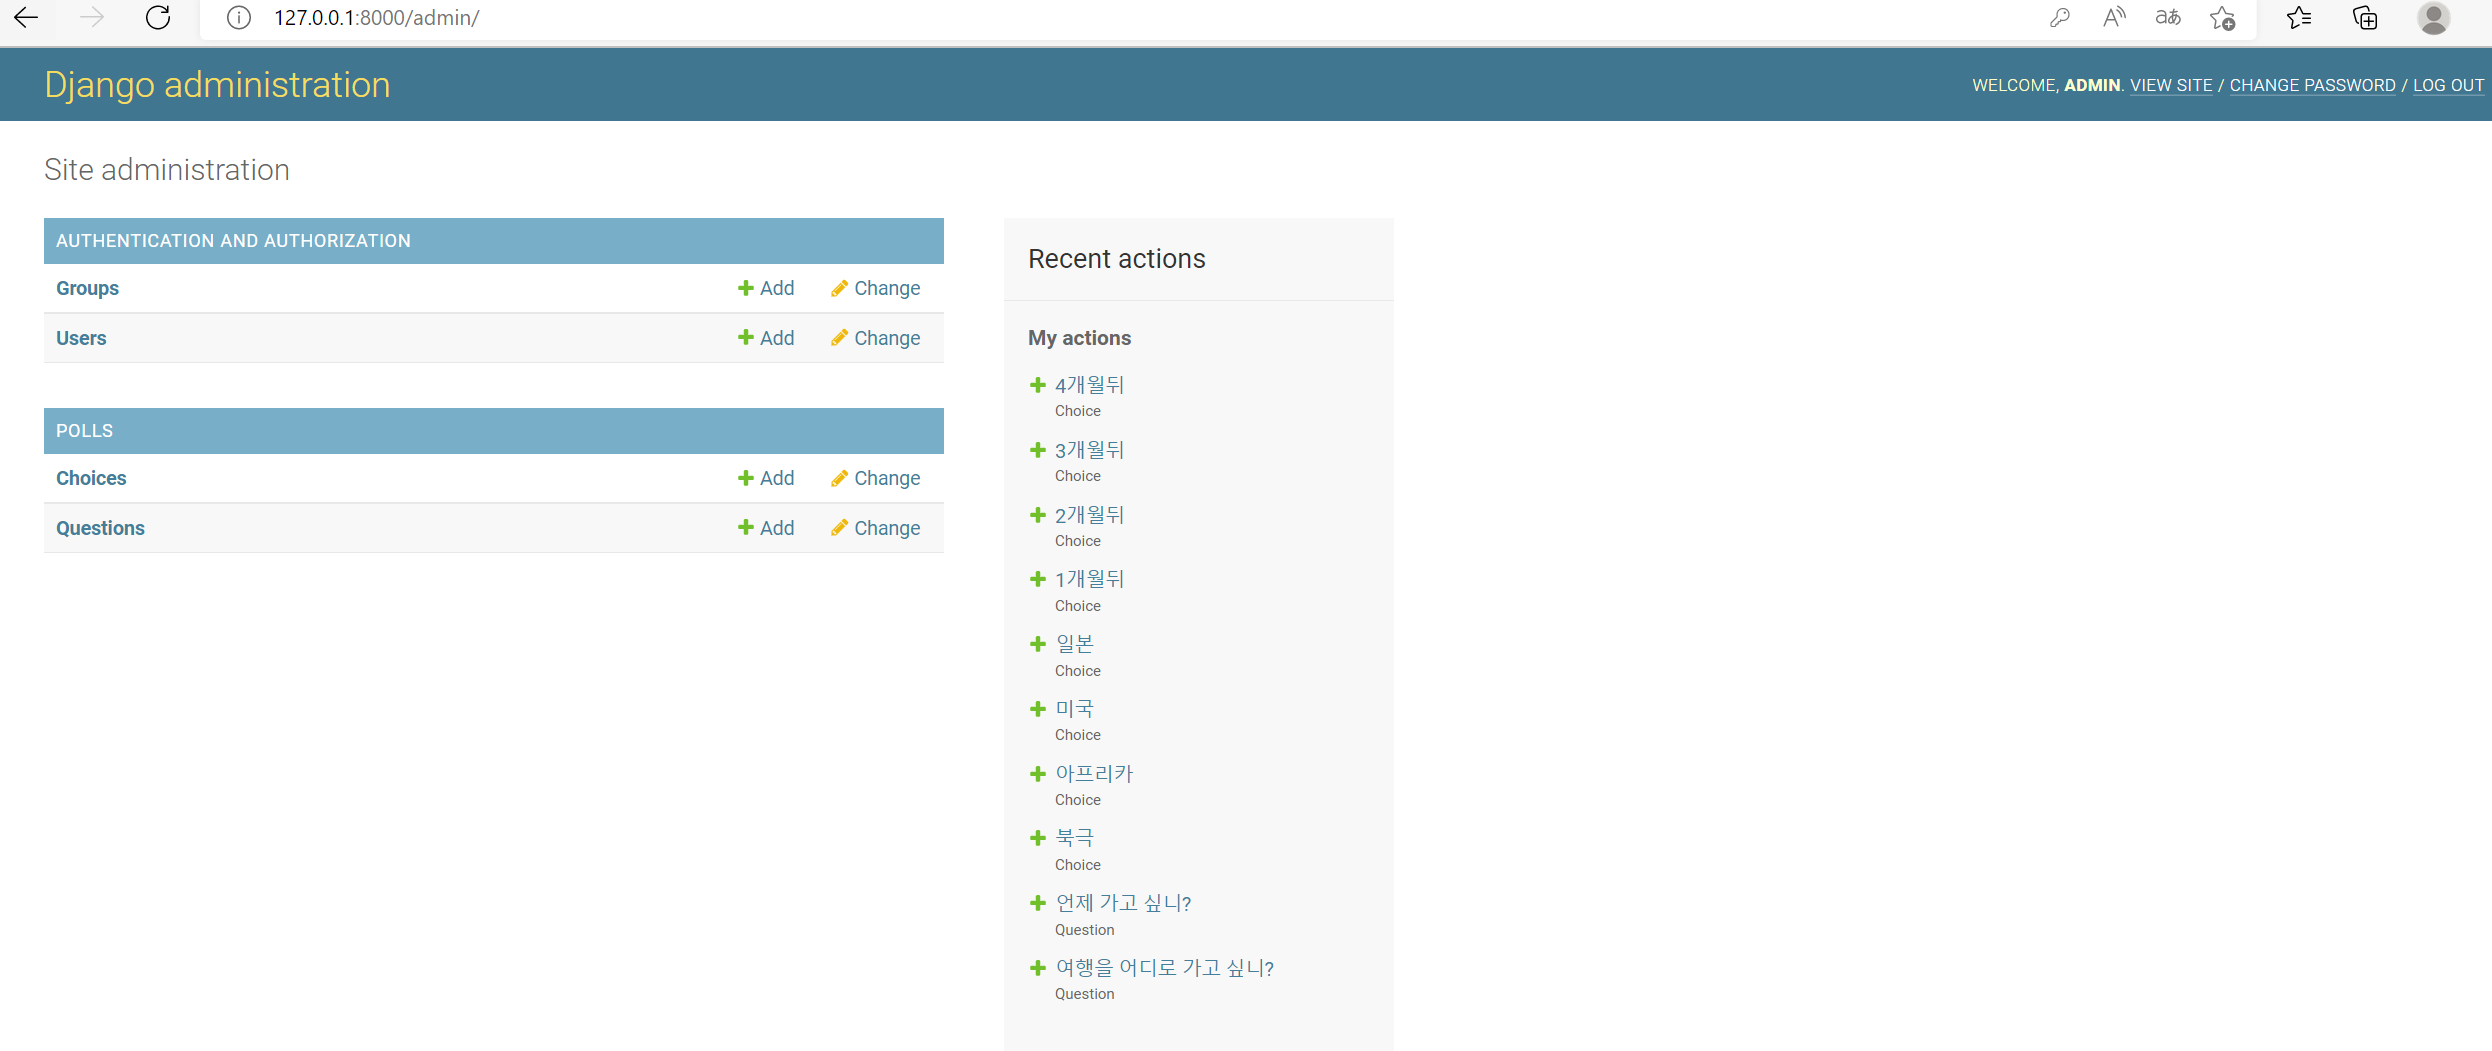Open the Users model link
The image size is (2492, 1051).
click(81, 338)
